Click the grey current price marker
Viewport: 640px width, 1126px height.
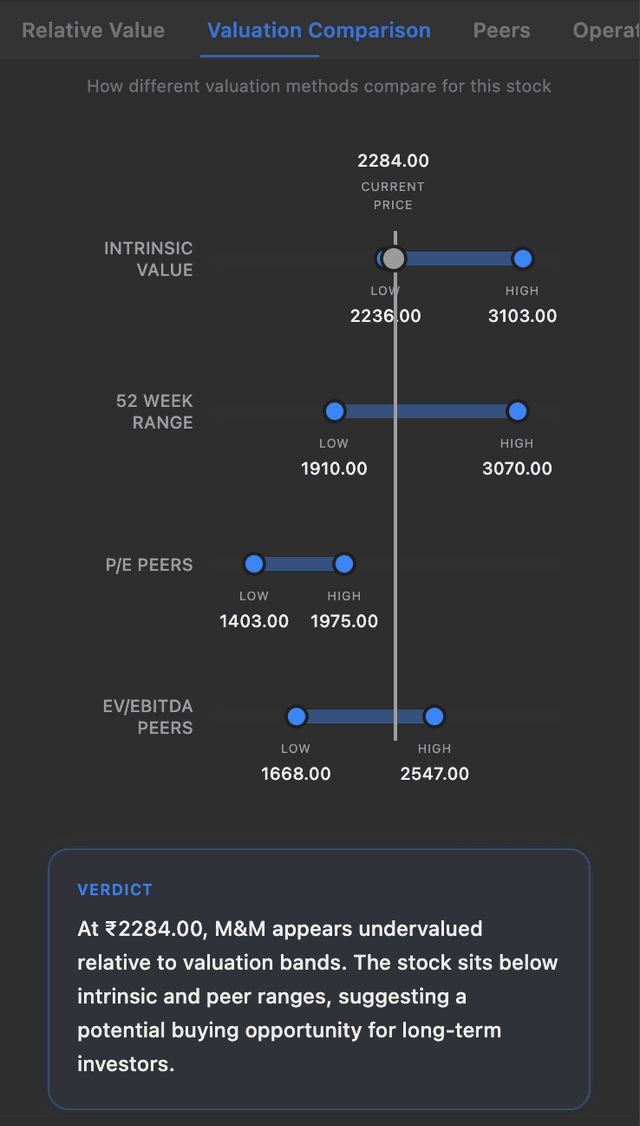(394, 259)
